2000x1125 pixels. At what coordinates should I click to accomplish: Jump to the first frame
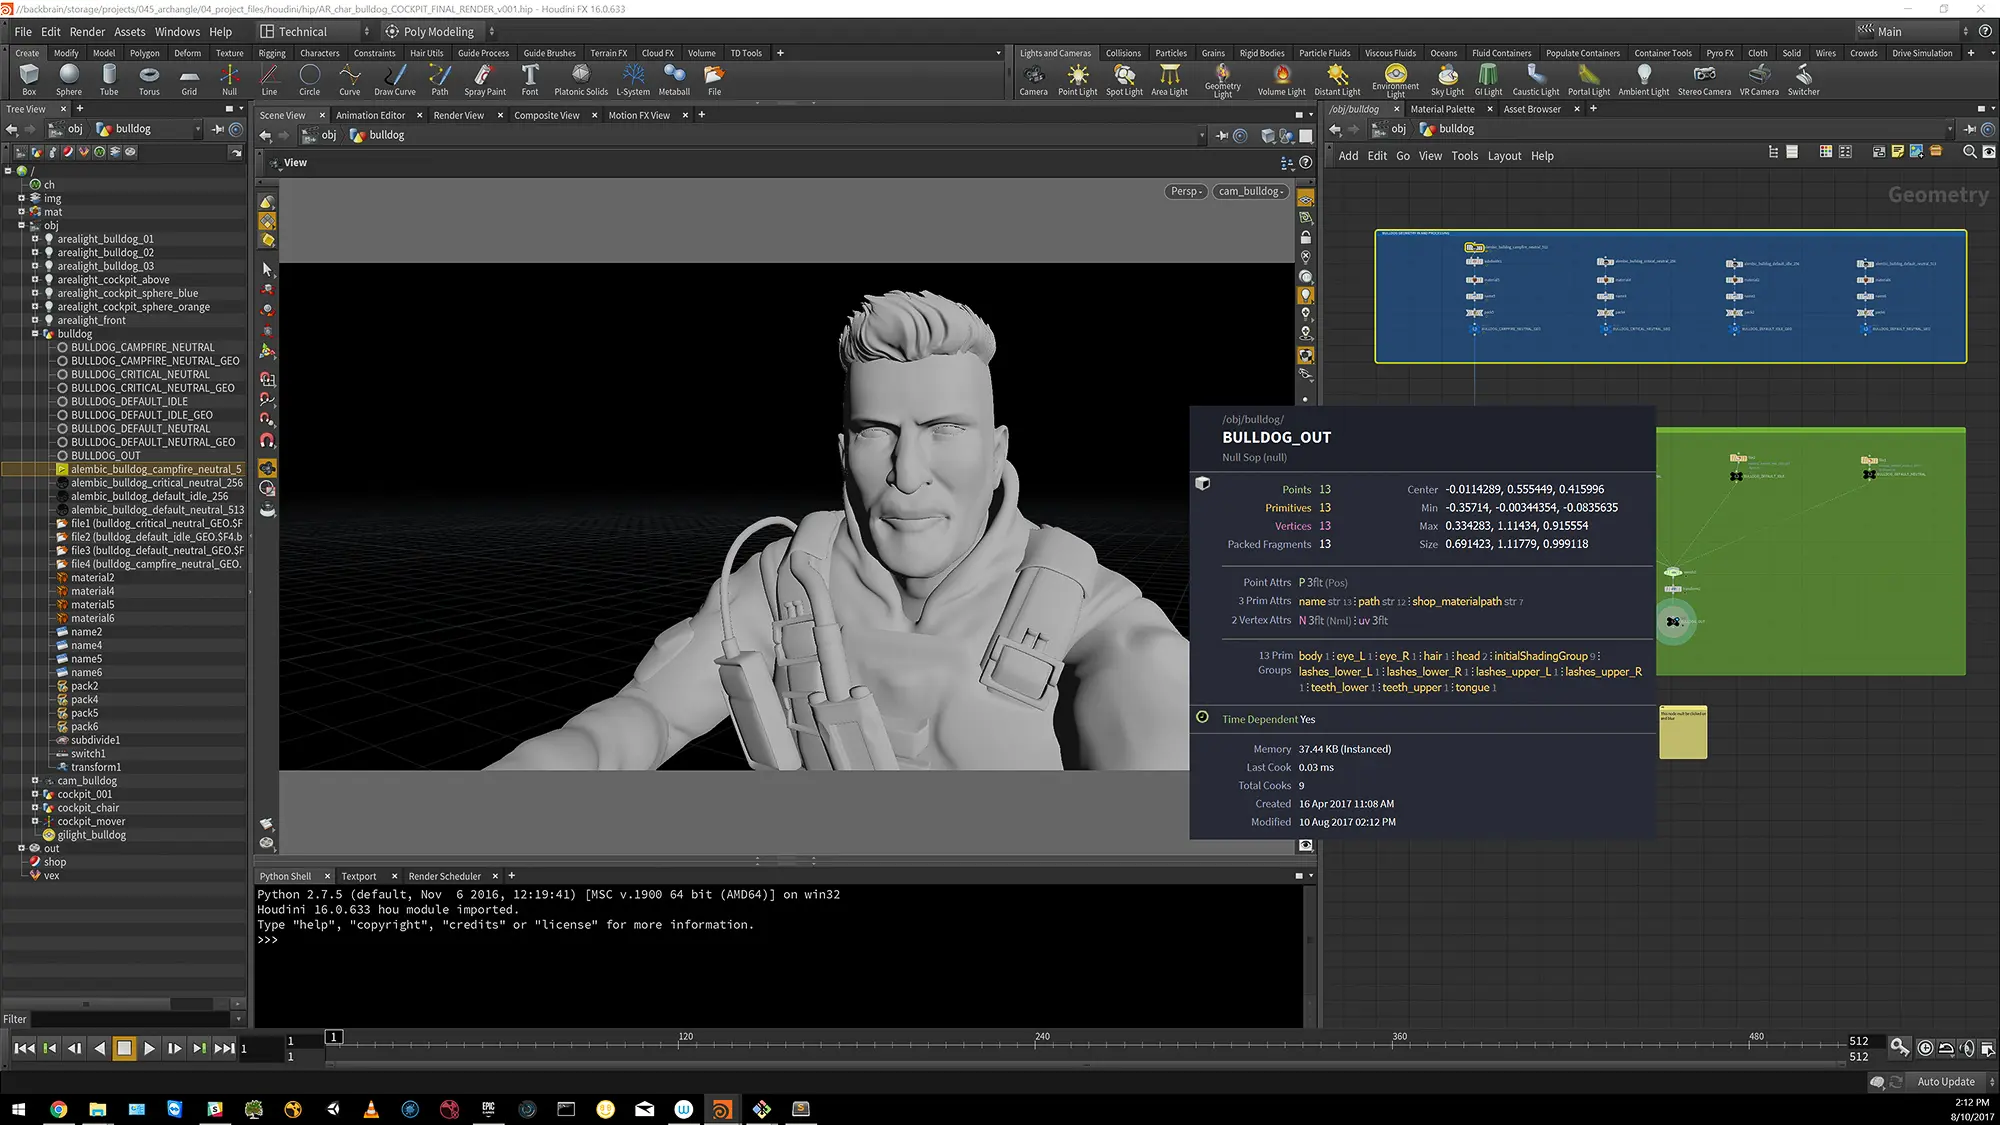24,1048
